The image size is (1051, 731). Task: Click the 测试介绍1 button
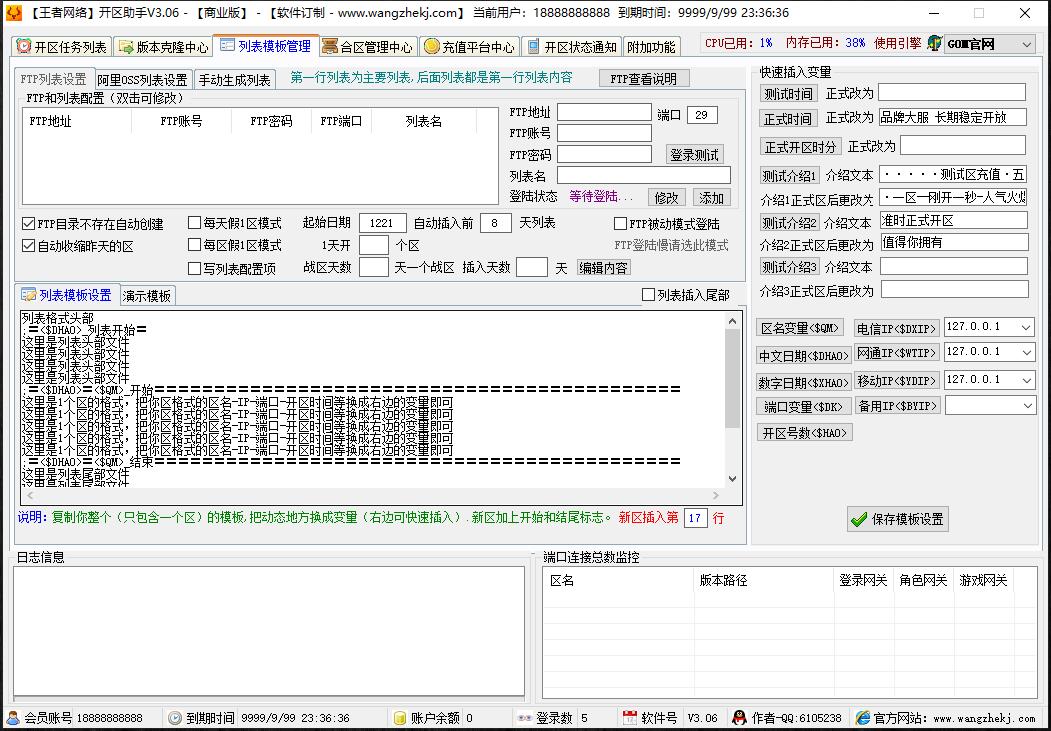790,176
